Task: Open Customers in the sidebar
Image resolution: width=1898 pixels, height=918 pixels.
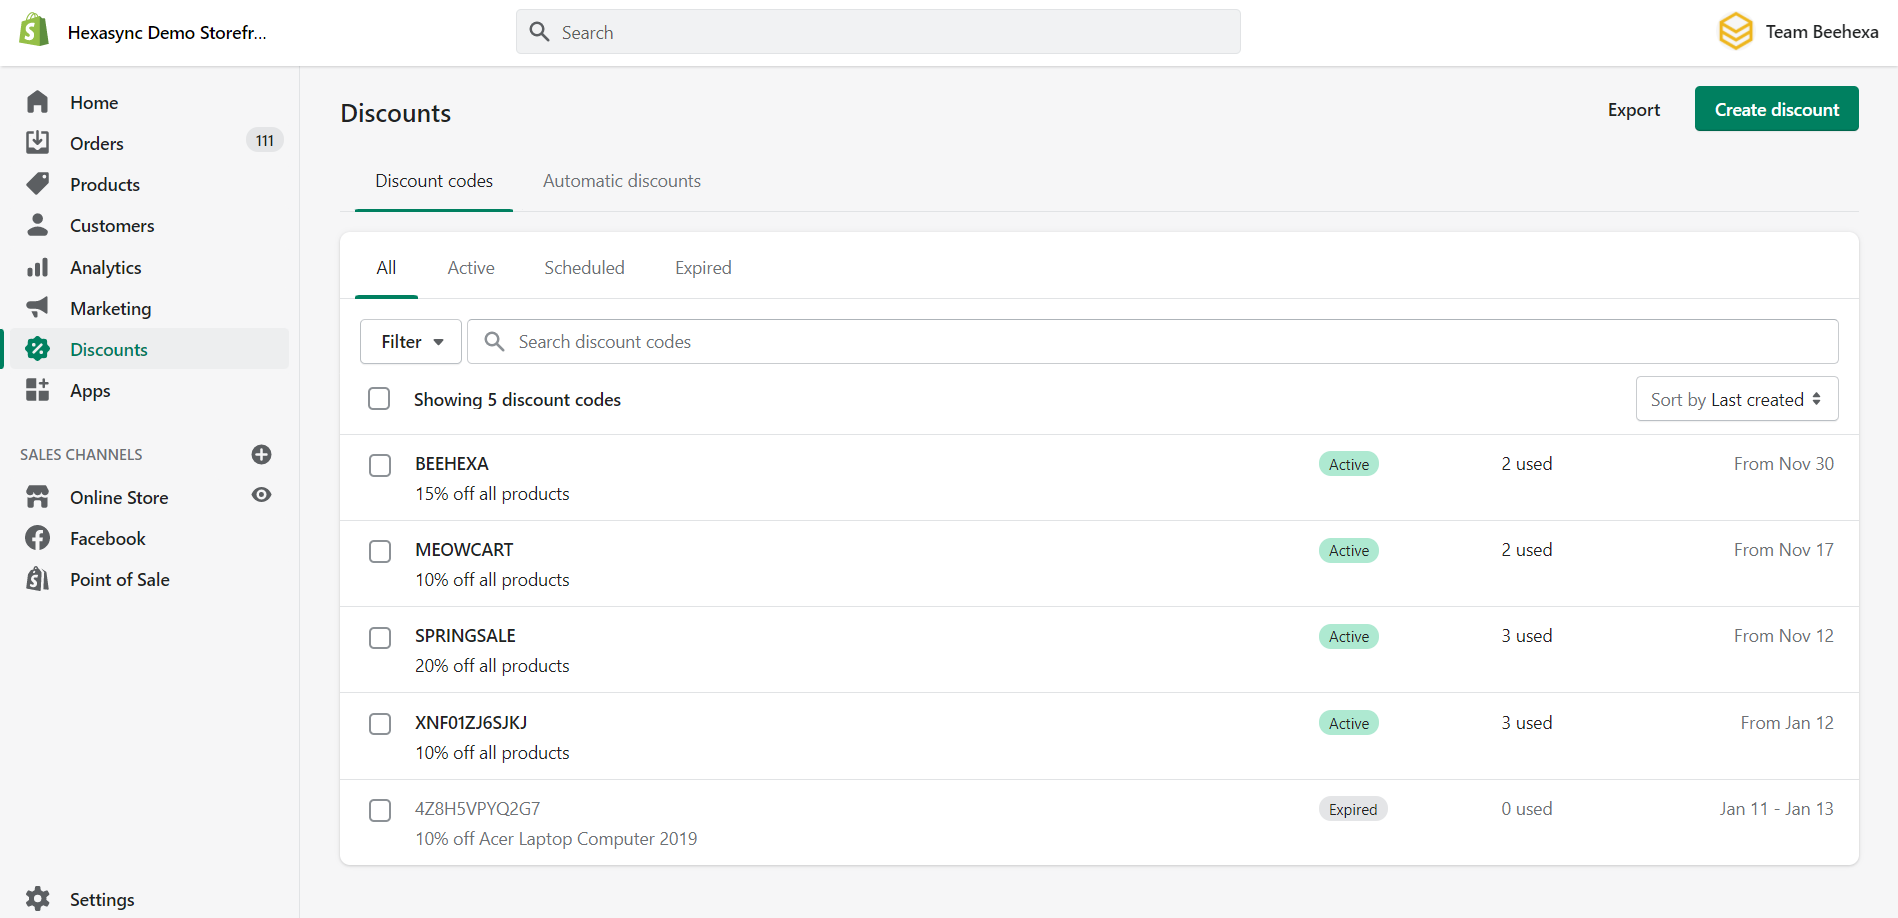Action: tap(112, 226)
